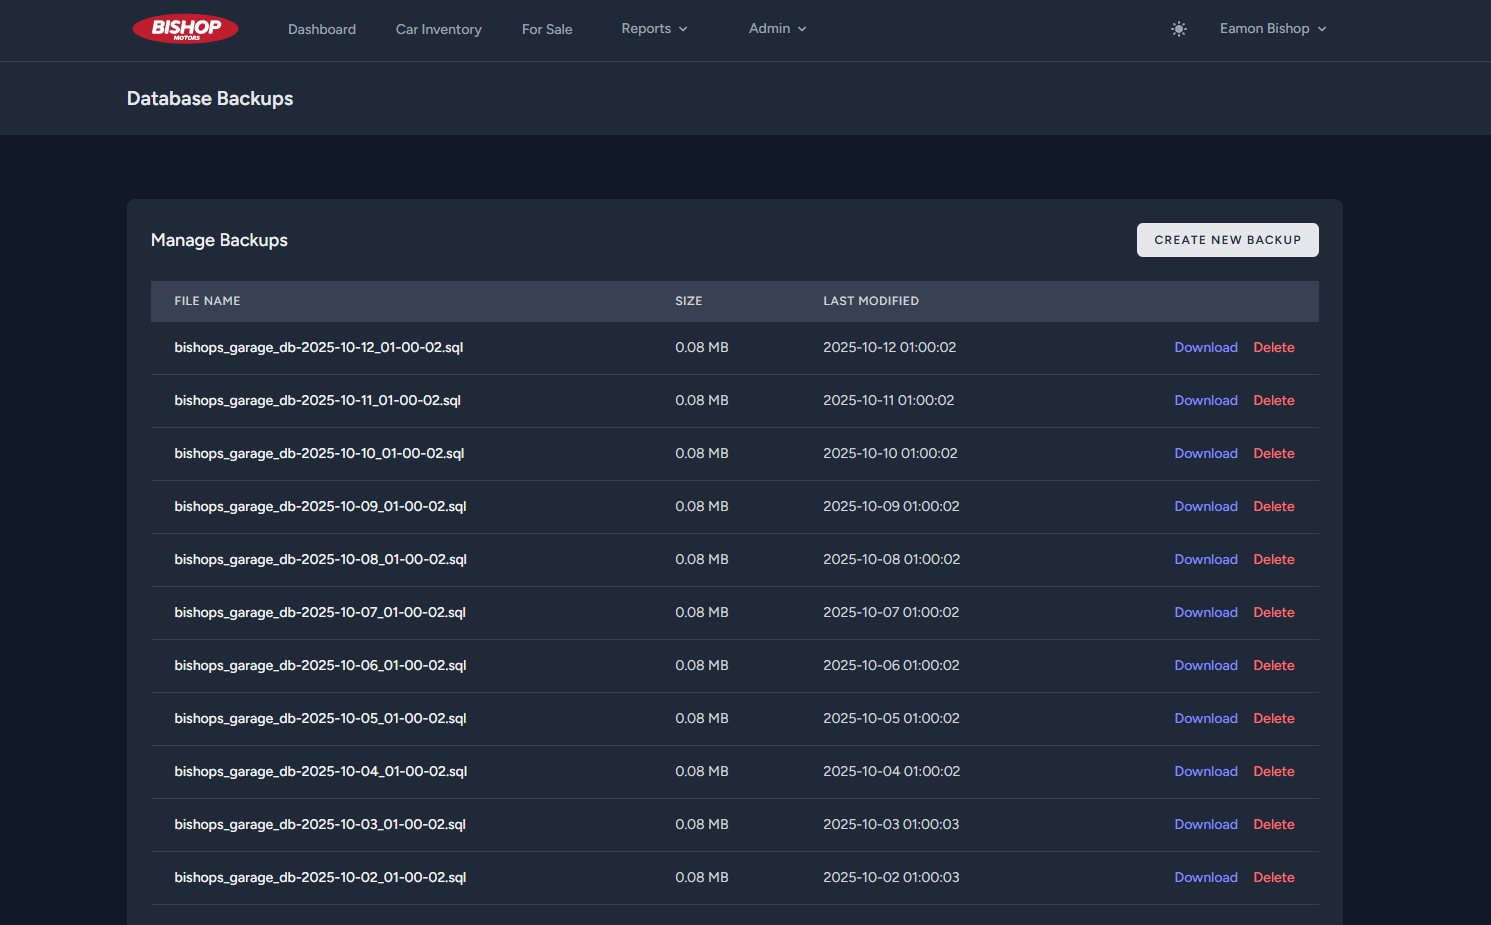The height and width of the screenshot is (925, 1491).
Task: Click the Bishop Motors logo
Action: click(185, 29)
